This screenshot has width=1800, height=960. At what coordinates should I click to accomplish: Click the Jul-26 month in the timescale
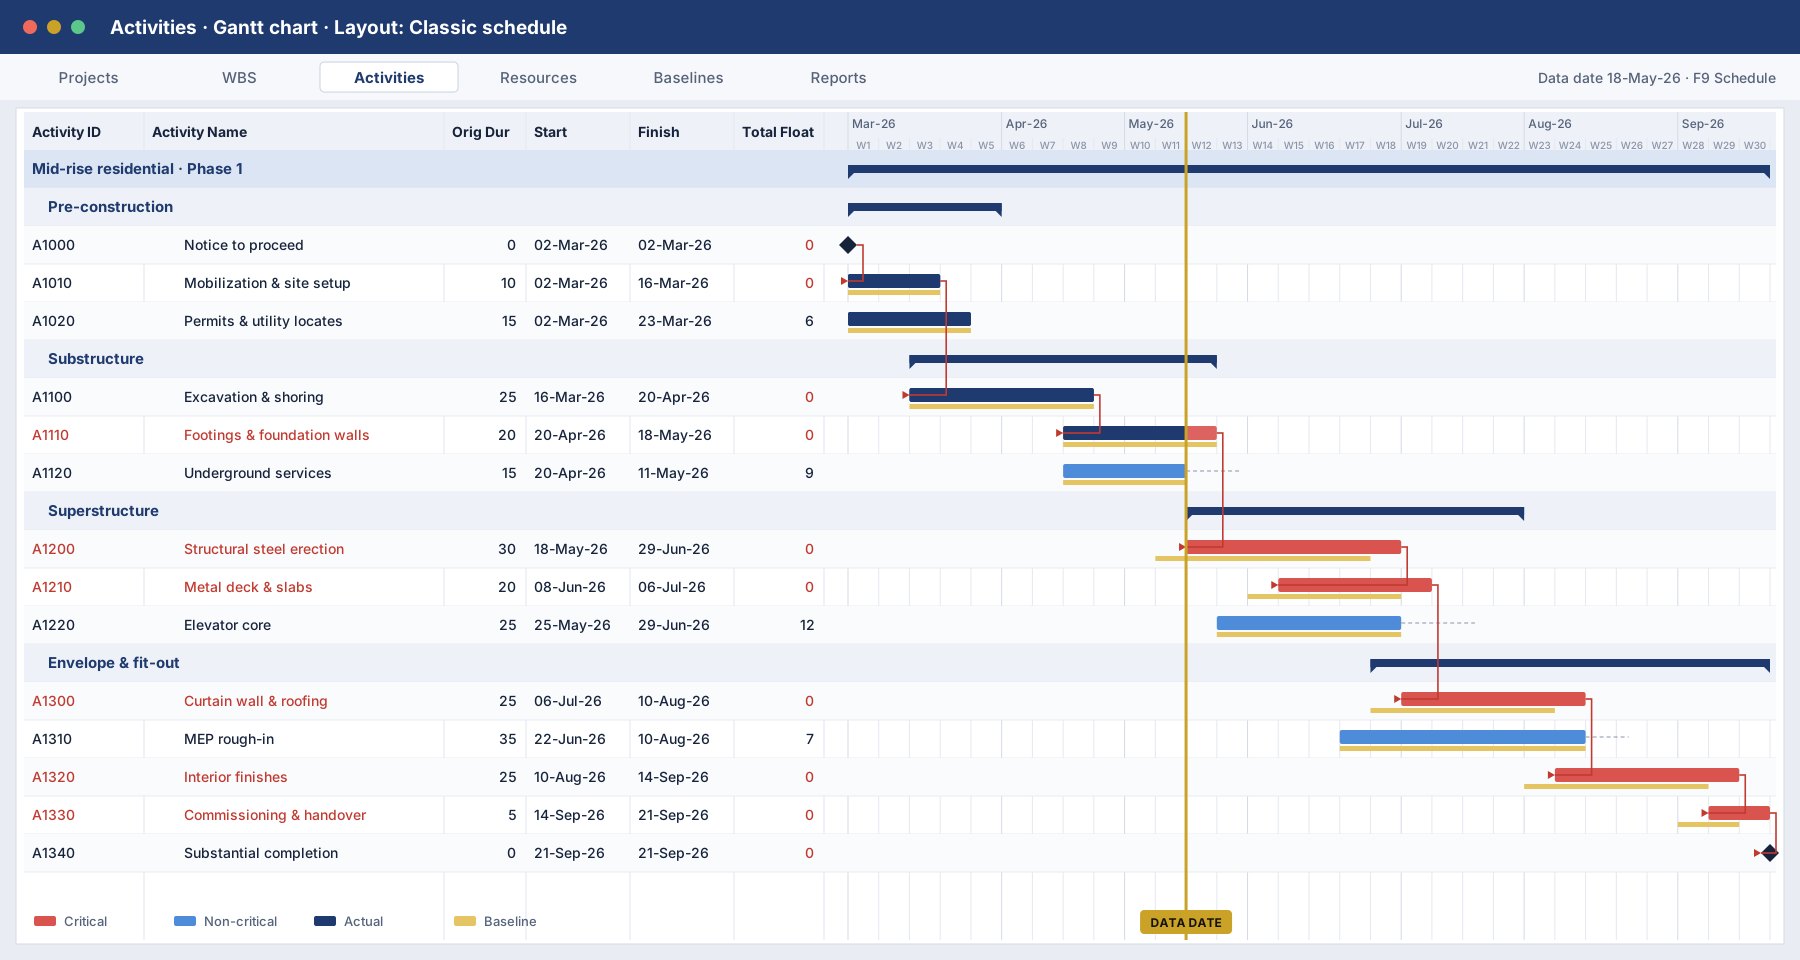tap(1424, 124)
